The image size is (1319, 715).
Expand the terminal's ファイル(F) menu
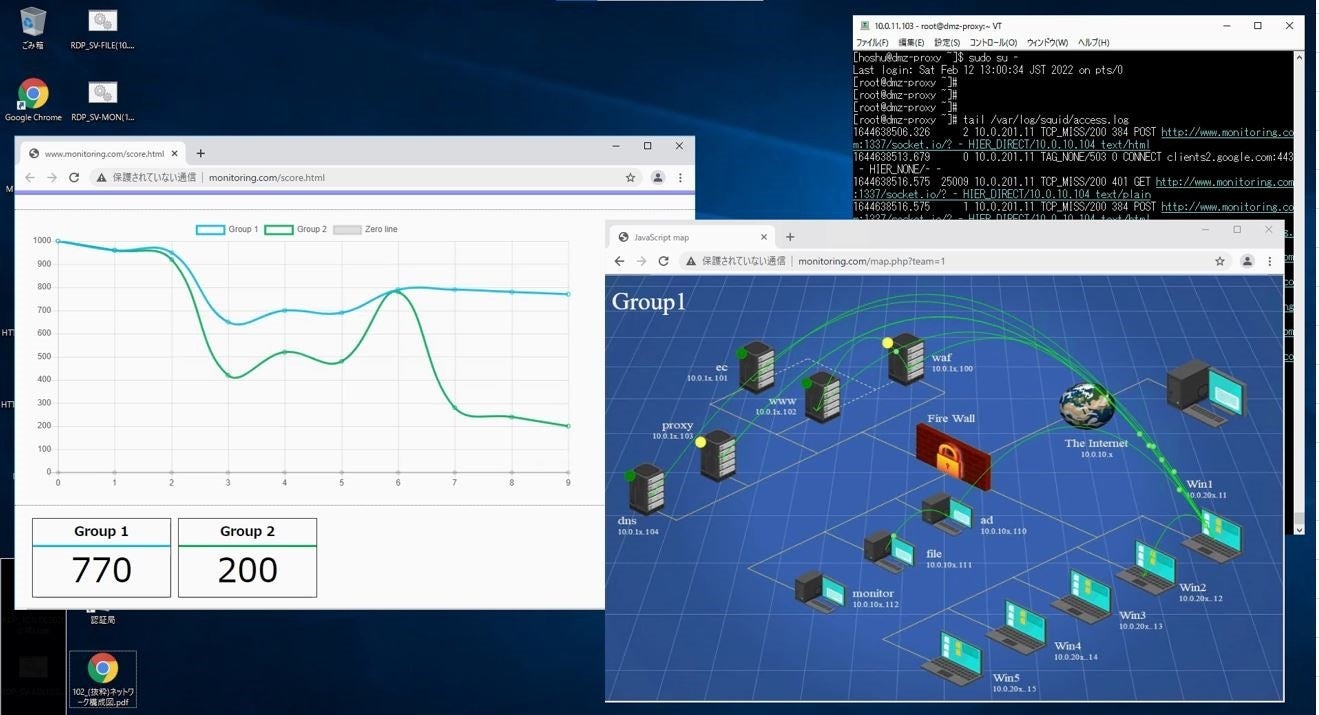(871, 43)
